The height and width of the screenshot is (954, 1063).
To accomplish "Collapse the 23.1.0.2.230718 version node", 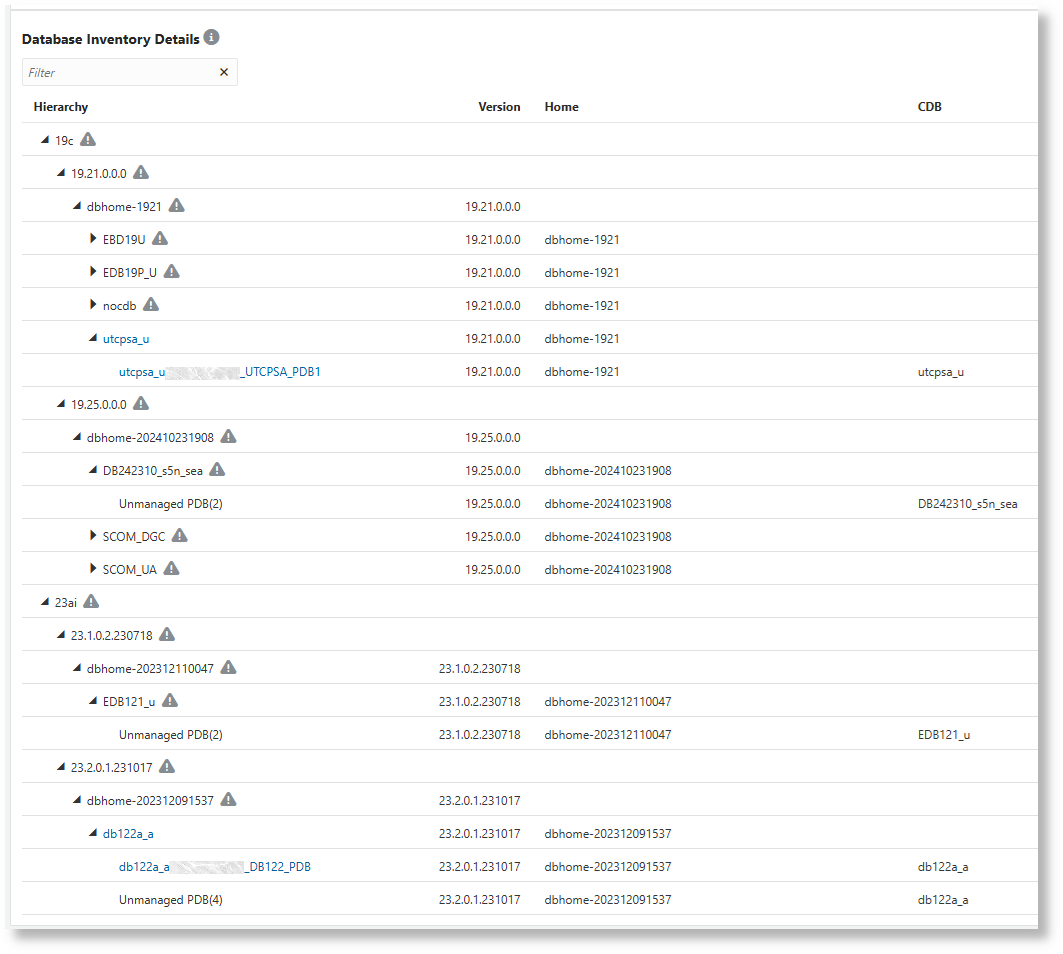I will tap(61, 635).
